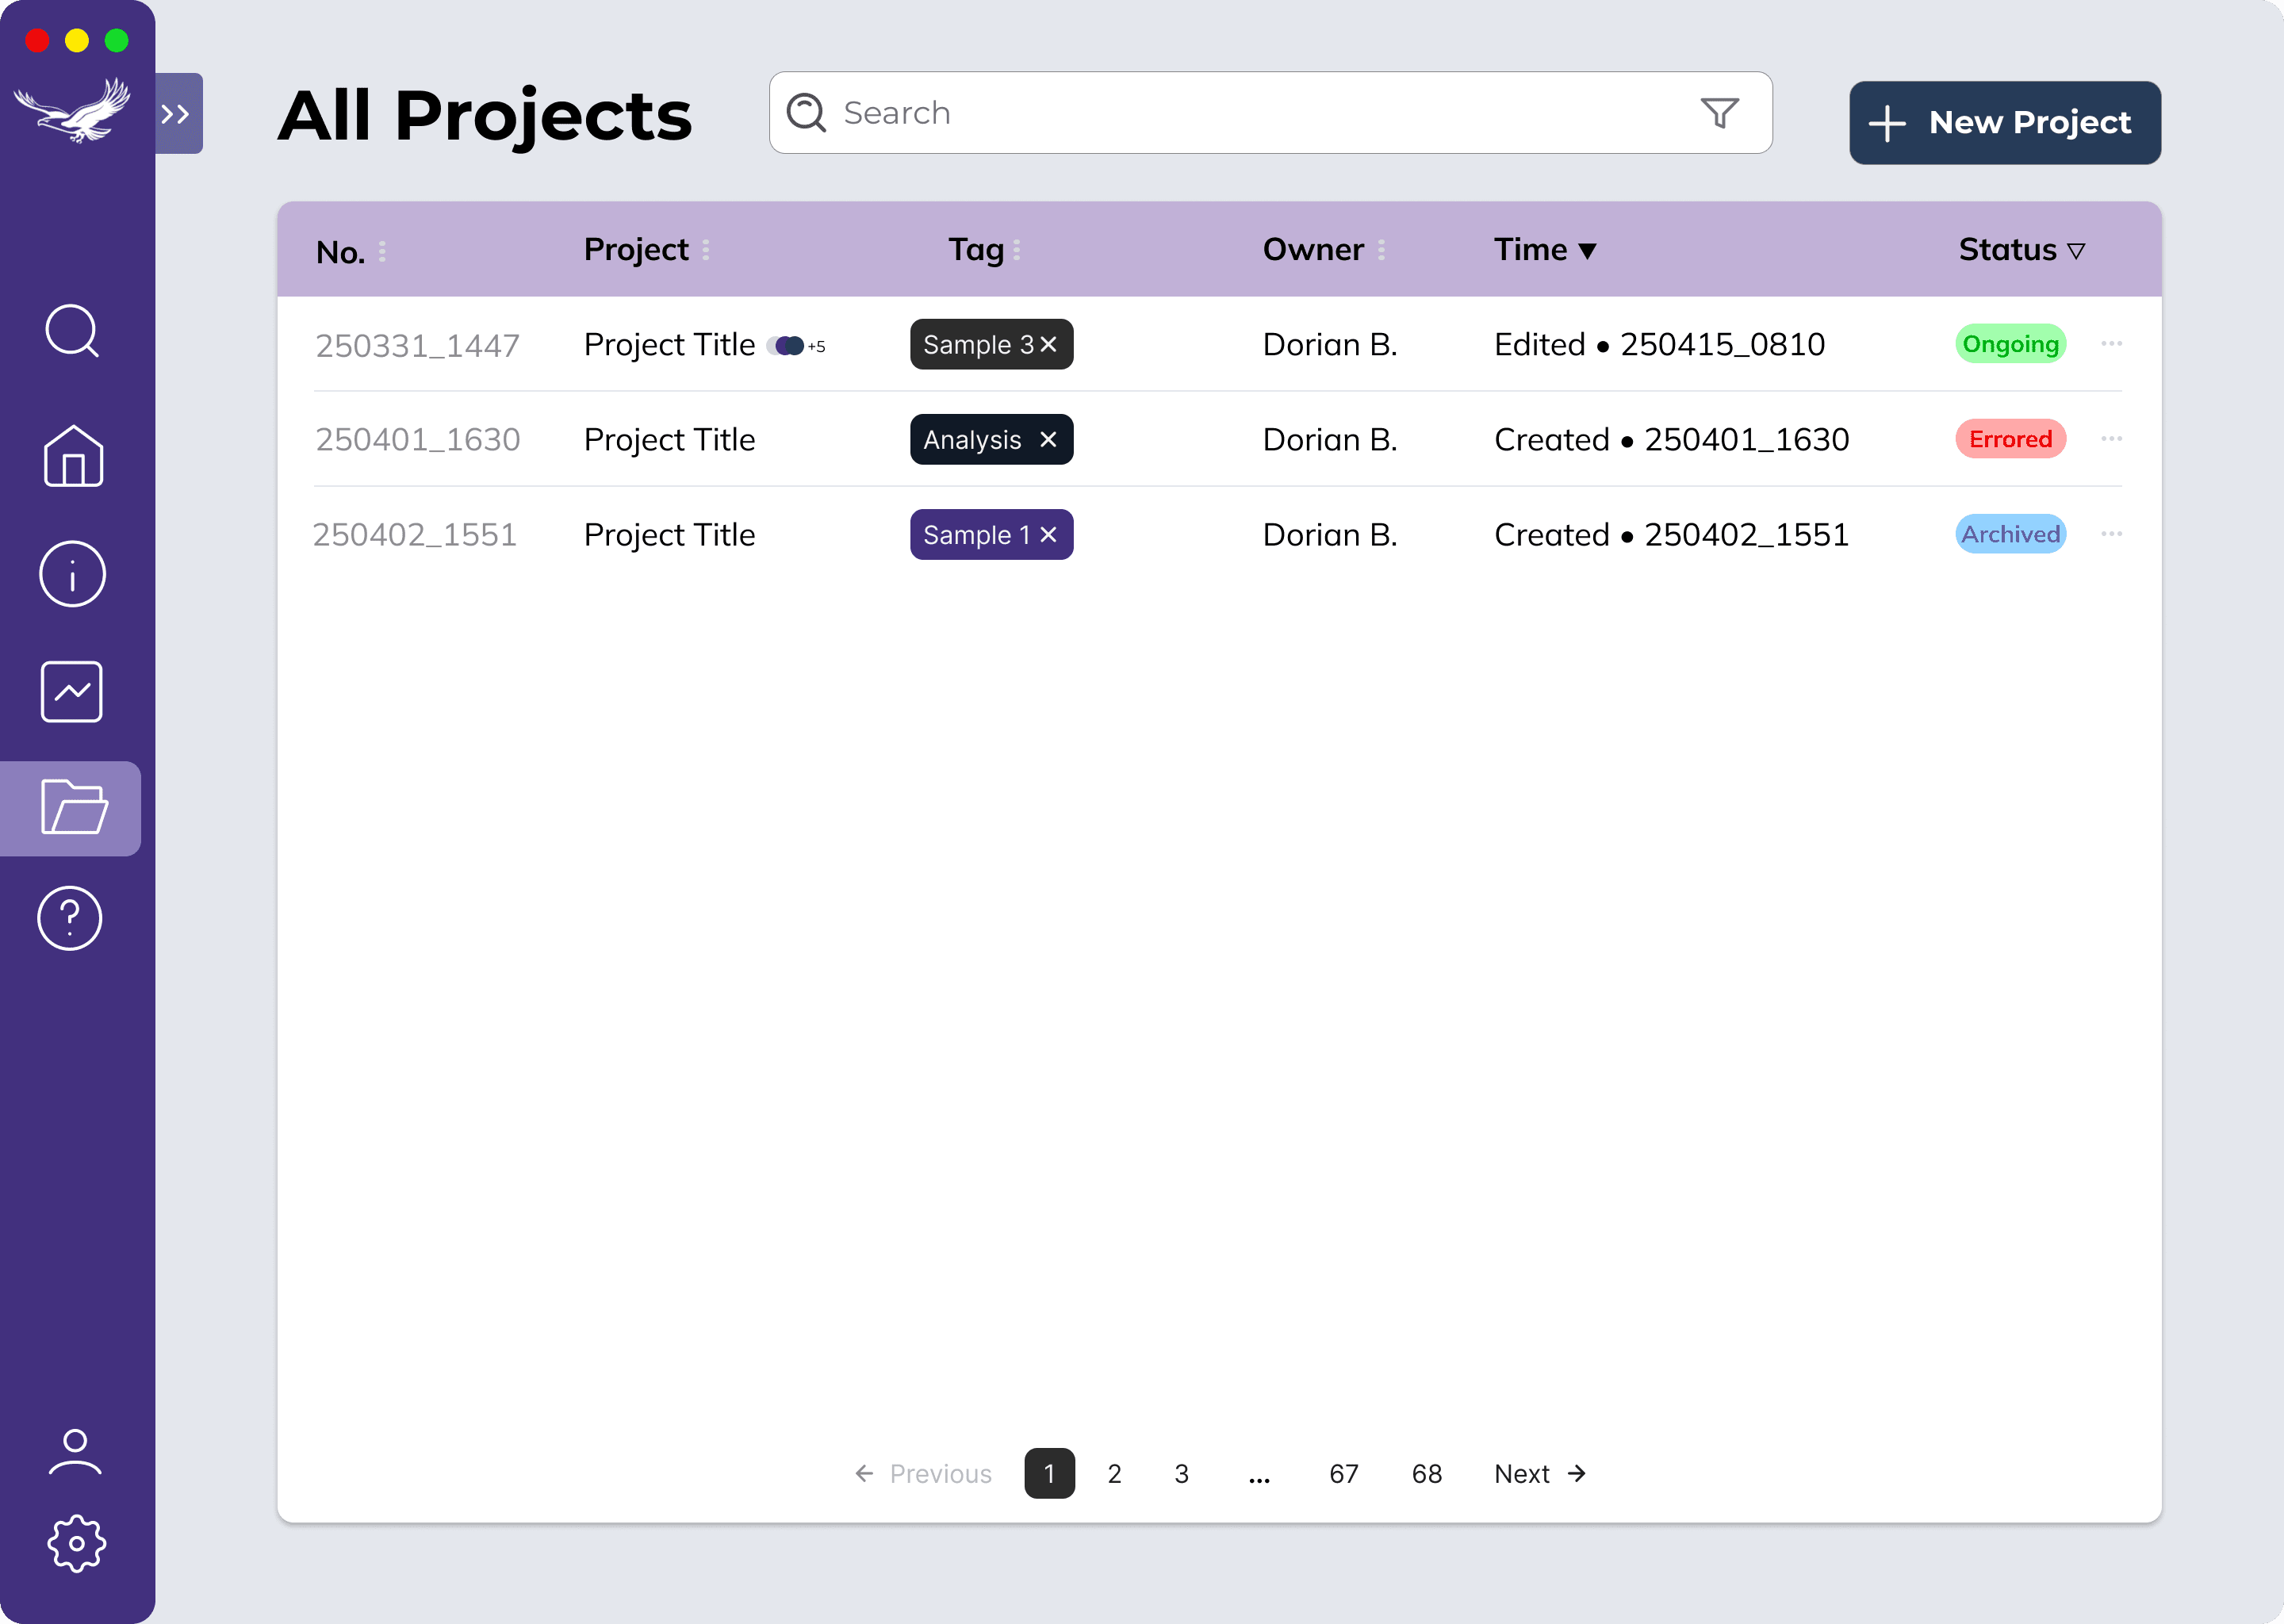Open the Status filter dropdown
2284x1624 pixels.
(2076, 252)
